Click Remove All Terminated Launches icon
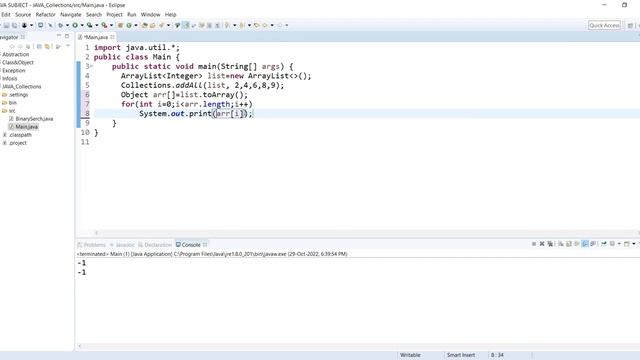 point(550,244)
